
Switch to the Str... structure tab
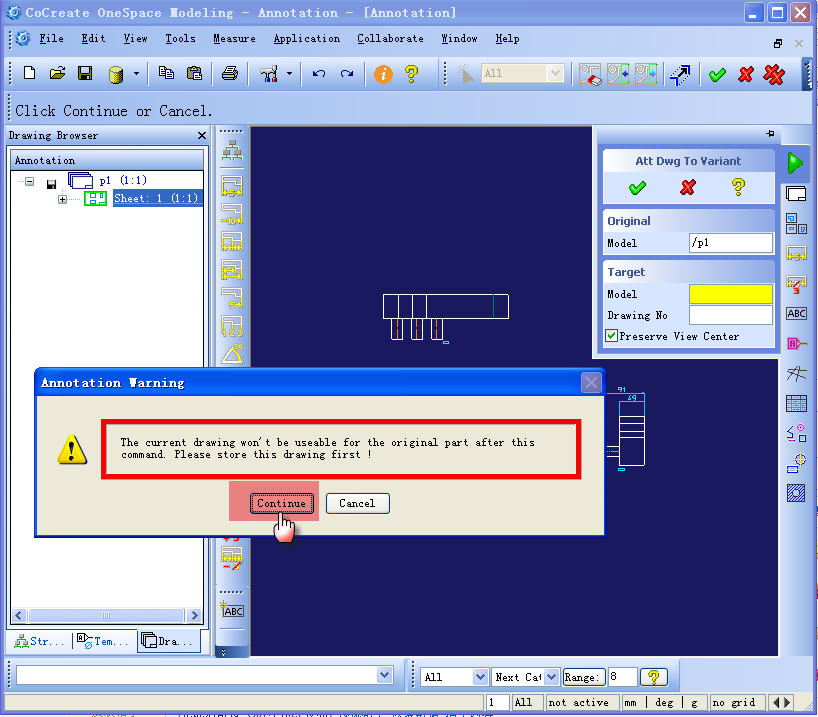(x=39, y=641)
